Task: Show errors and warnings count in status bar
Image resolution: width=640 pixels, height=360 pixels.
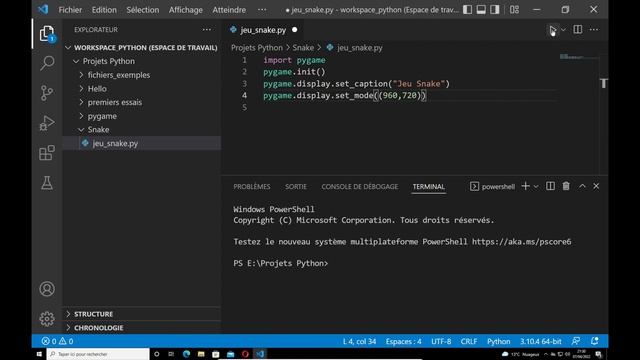Action: coord(57,341)
